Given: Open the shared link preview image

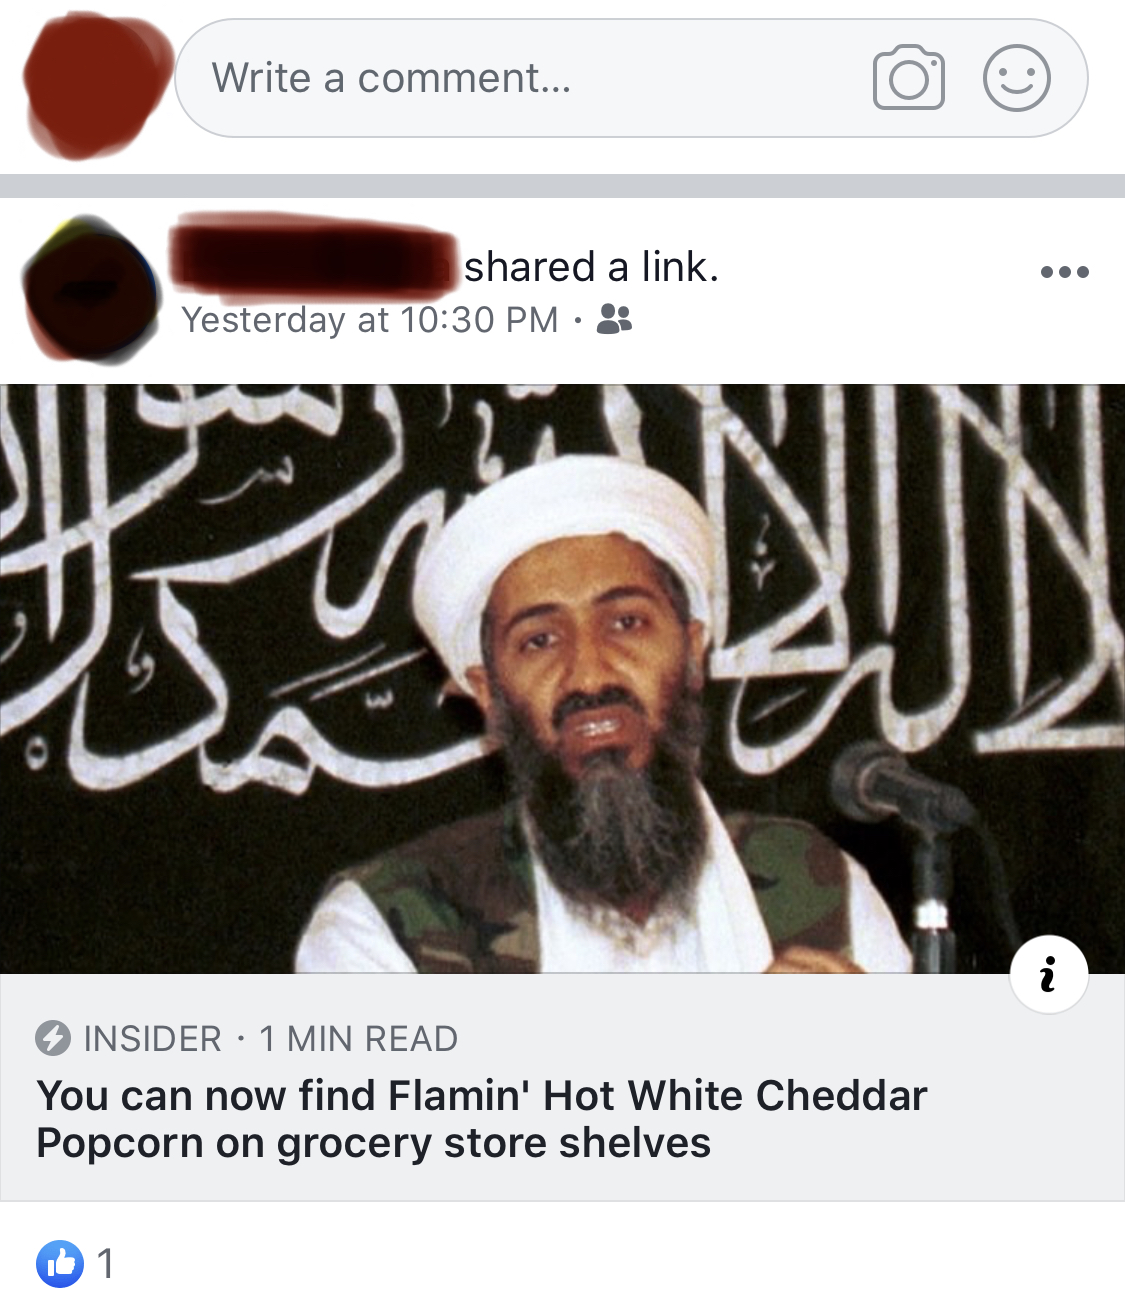Looking at the screenshot, I should point(562,678).
